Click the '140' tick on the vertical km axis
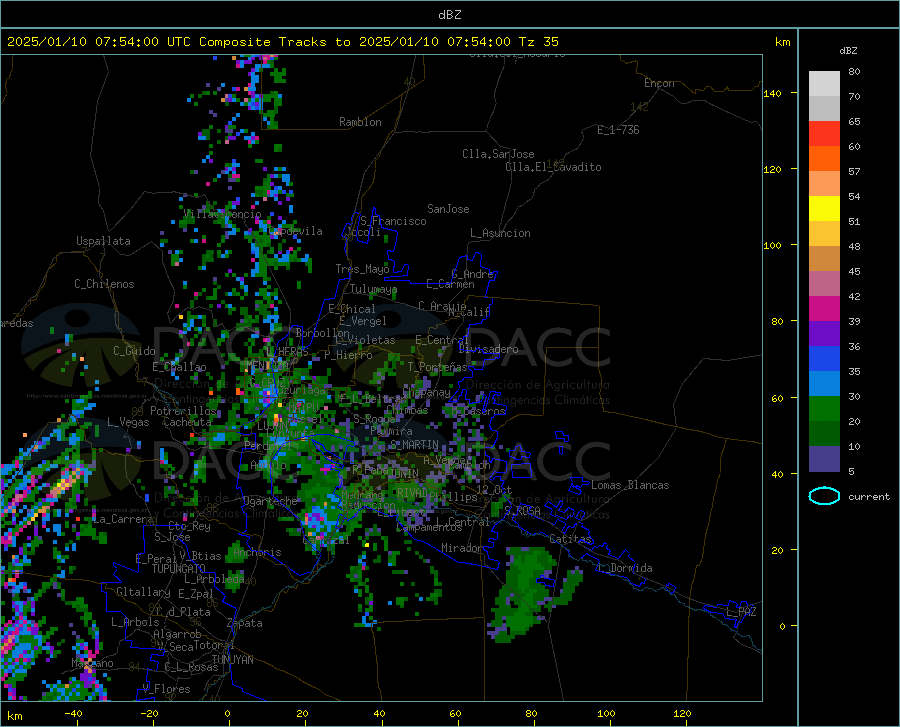 773,93
